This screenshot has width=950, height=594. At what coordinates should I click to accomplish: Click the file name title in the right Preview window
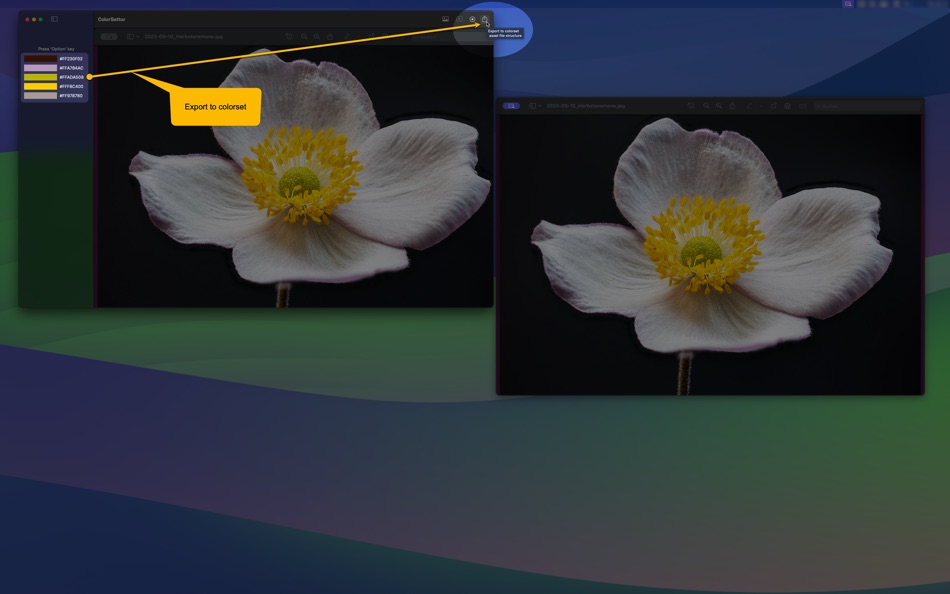click(585, 105)
